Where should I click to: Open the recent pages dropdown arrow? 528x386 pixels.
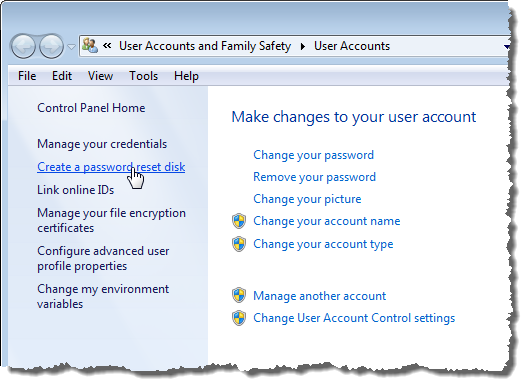point(71,46)
